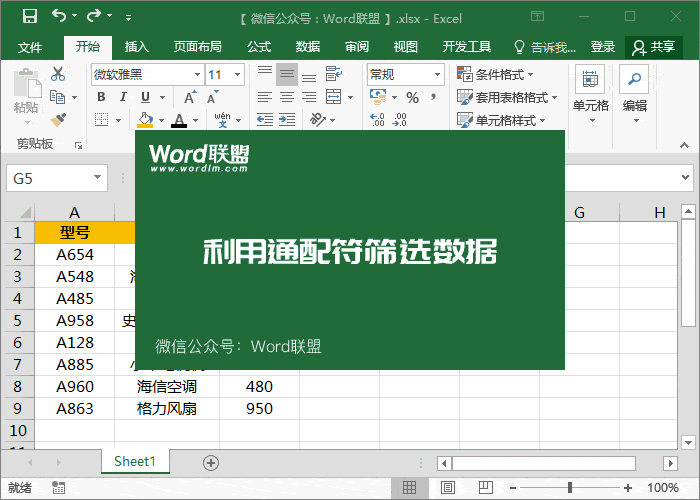Apply the black font color A
Screen dimensions: 700x500
coord(179,120)
